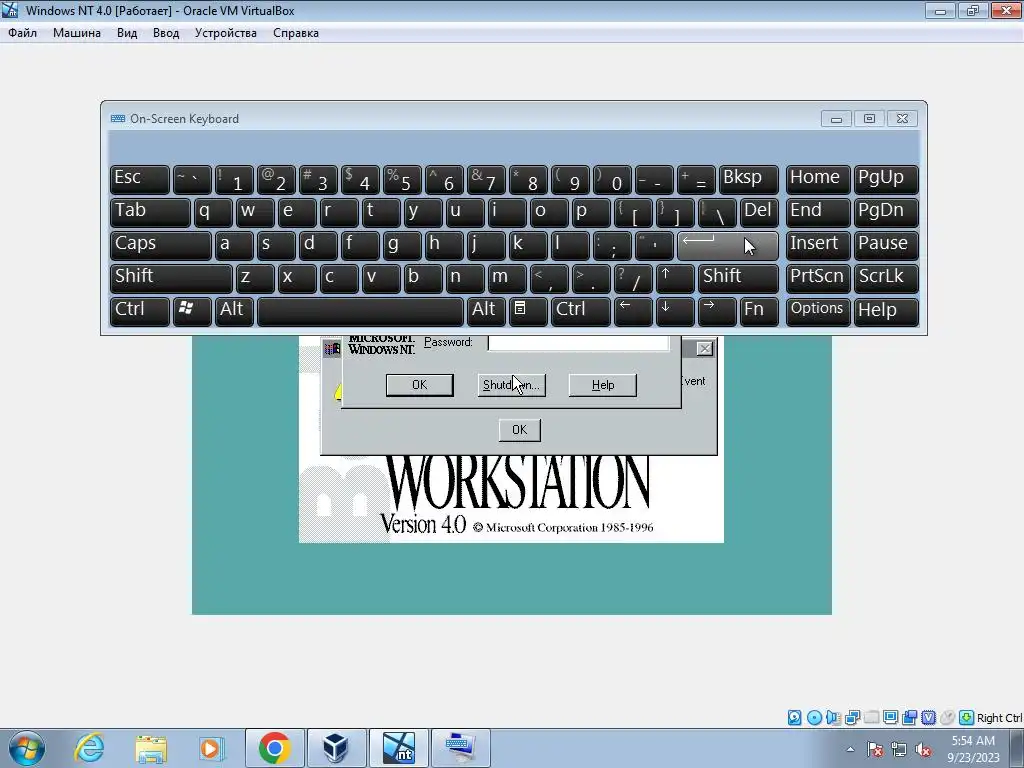Click the Shutdown button in logon dialog
The width and height of the screenshot is (1024, 768).
511,385
